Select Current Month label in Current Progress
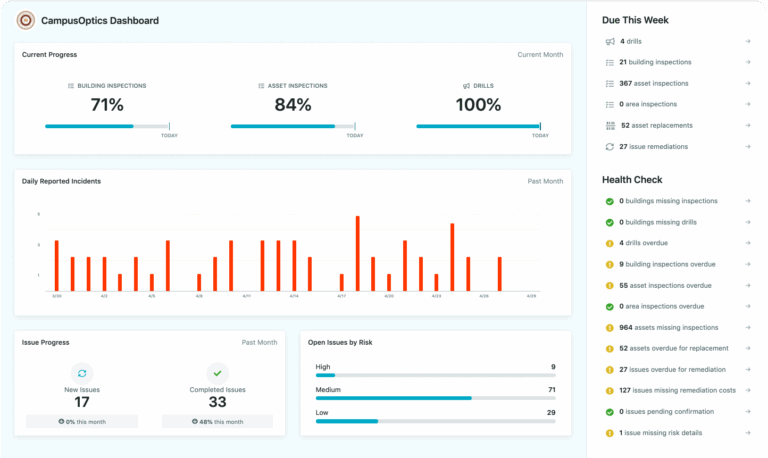The image size is (768, 458). pos(540,55)
